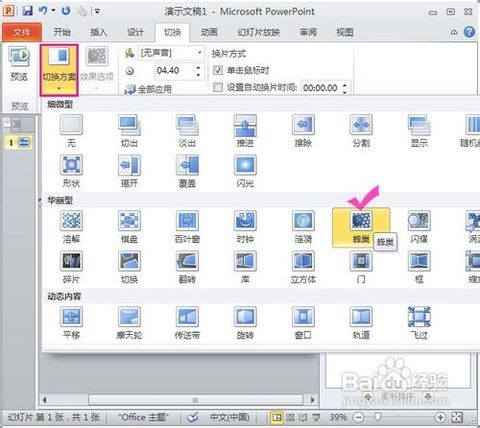Screen dimensions: 480x428
Task: Choose the 百叶窗 (Blinds) transition
Action: [187, 227]
